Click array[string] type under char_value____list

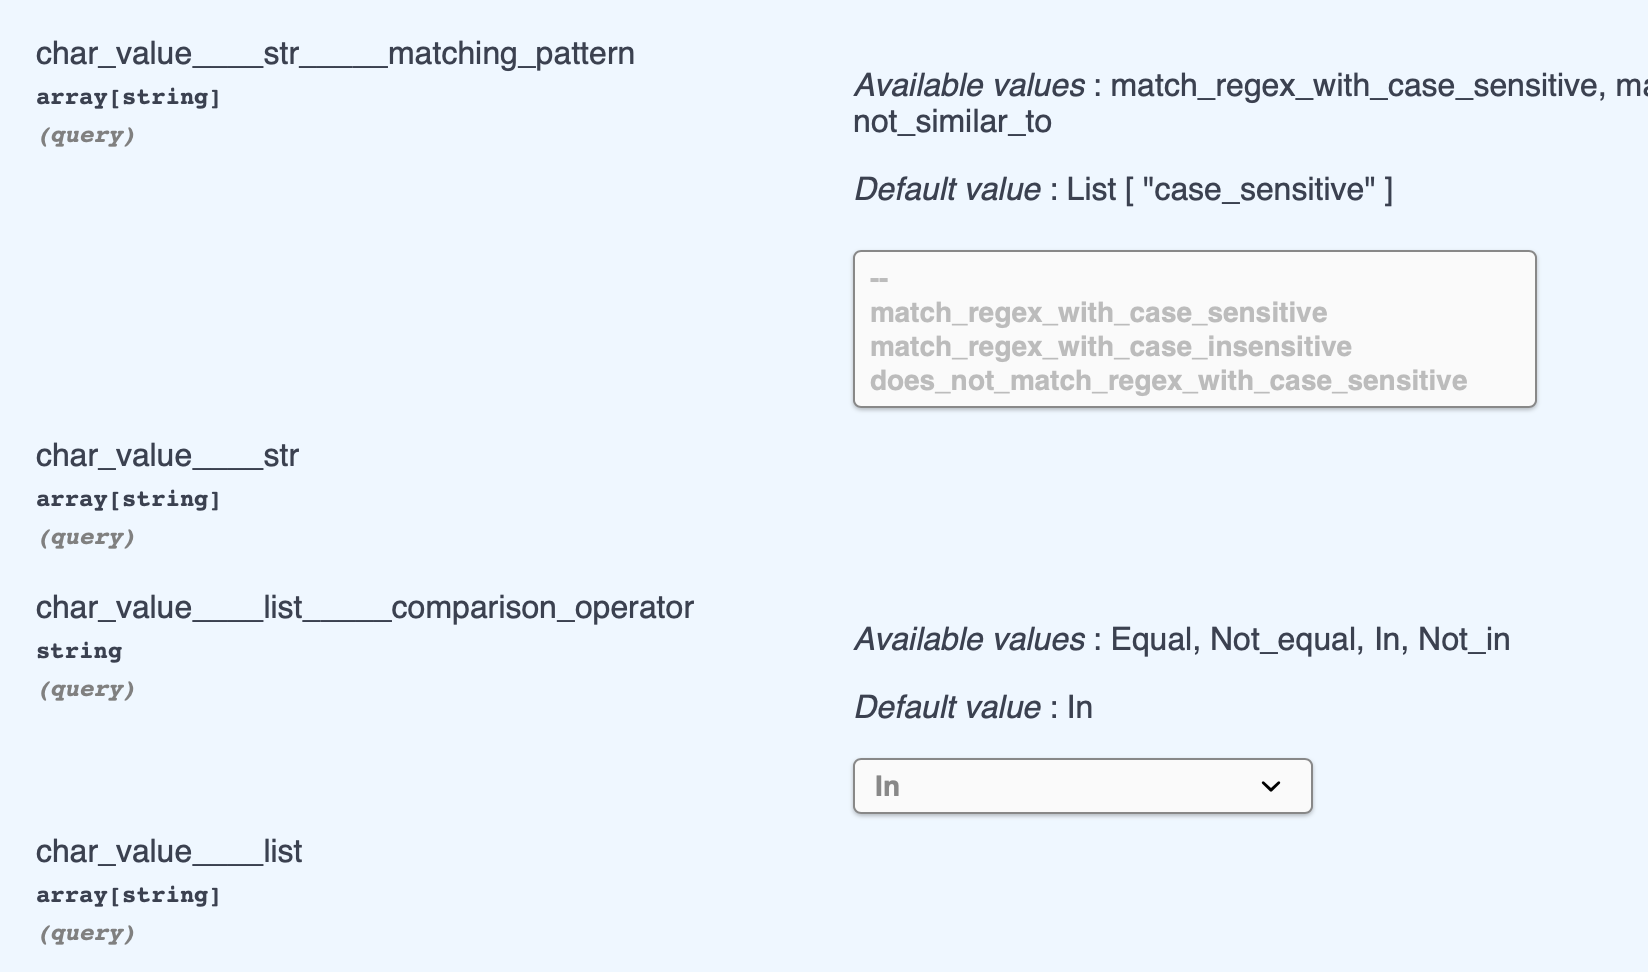point(128,895)
